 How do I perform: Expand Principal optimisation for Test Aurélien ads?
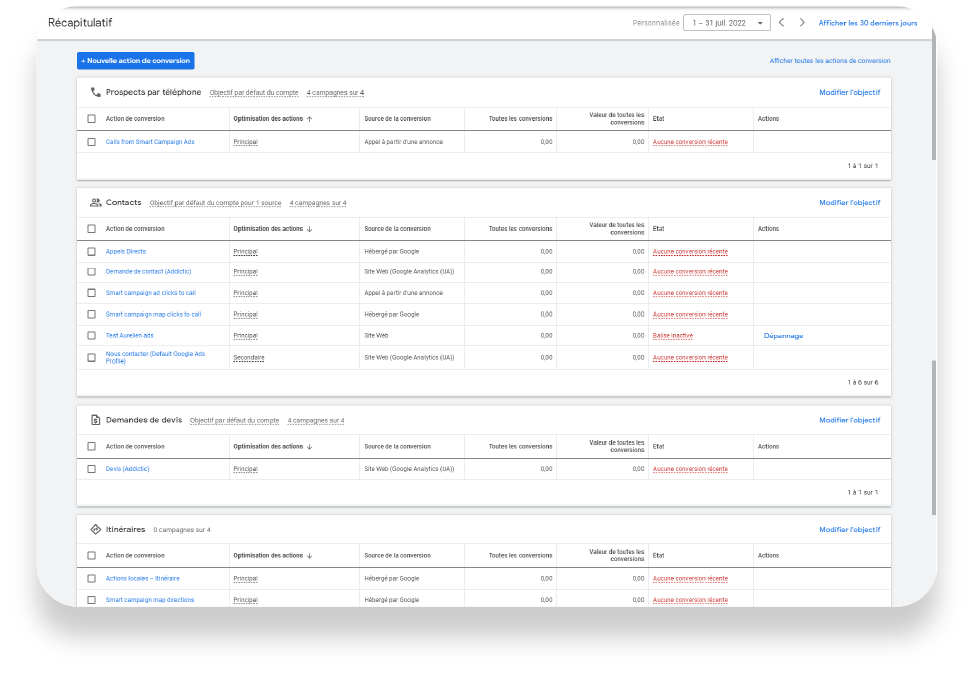click(245, 336)
